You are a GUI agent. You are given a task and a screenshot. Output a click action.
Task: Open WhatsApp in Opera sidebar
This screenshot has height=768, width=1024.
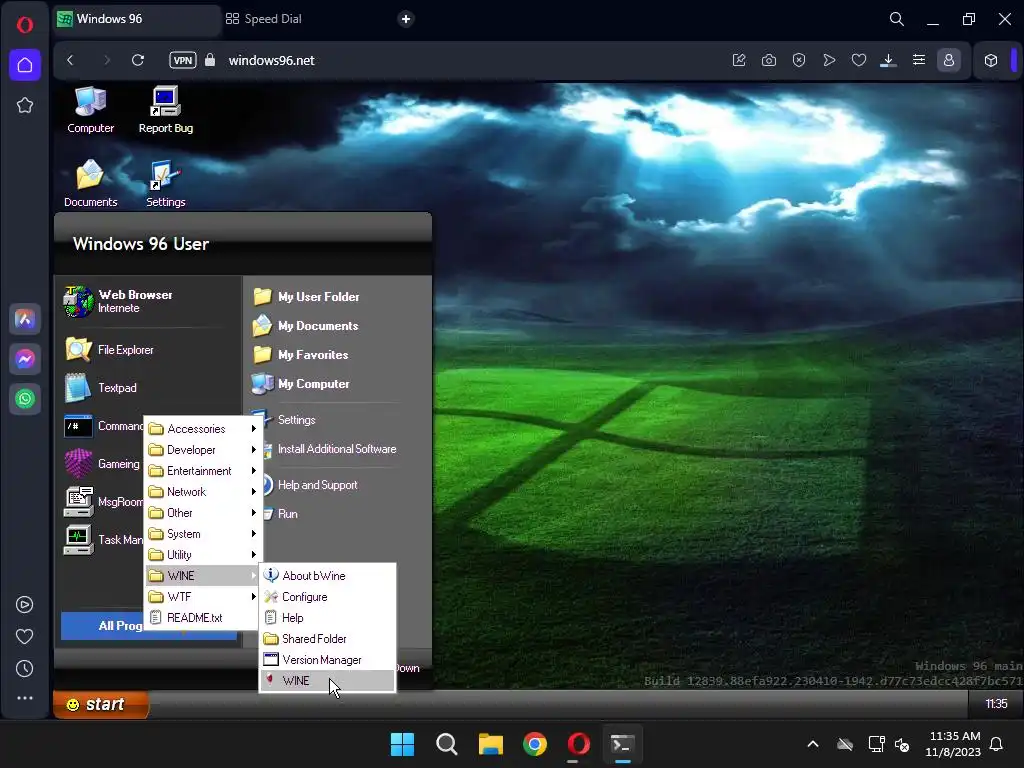click(25, 399)
